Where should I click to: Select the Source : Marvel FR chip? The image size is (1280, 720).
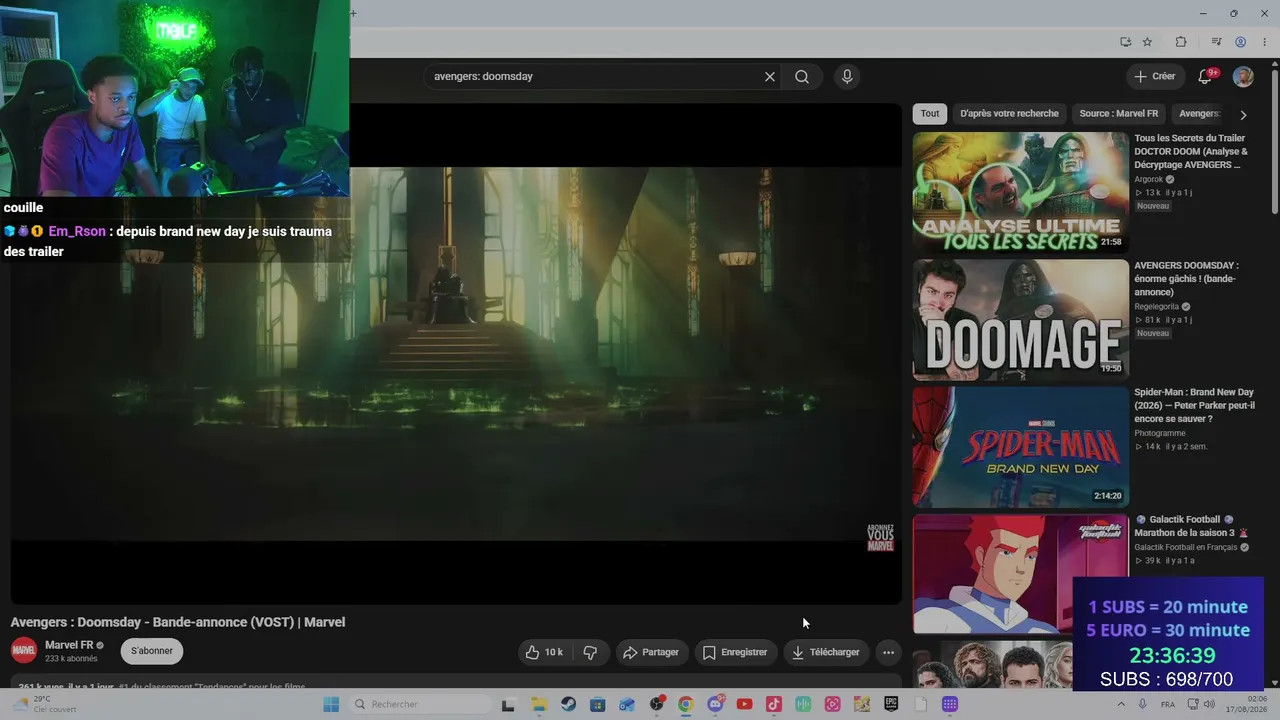pos(1119,114)
